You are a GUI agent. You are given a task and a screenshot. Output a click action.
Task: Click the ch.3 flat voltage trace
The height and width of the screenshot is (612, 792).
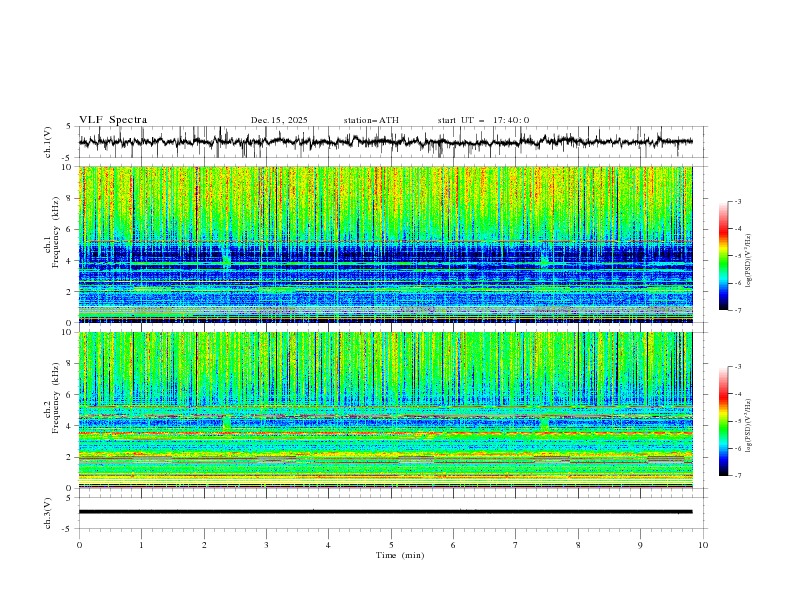(x=386, y=512)
